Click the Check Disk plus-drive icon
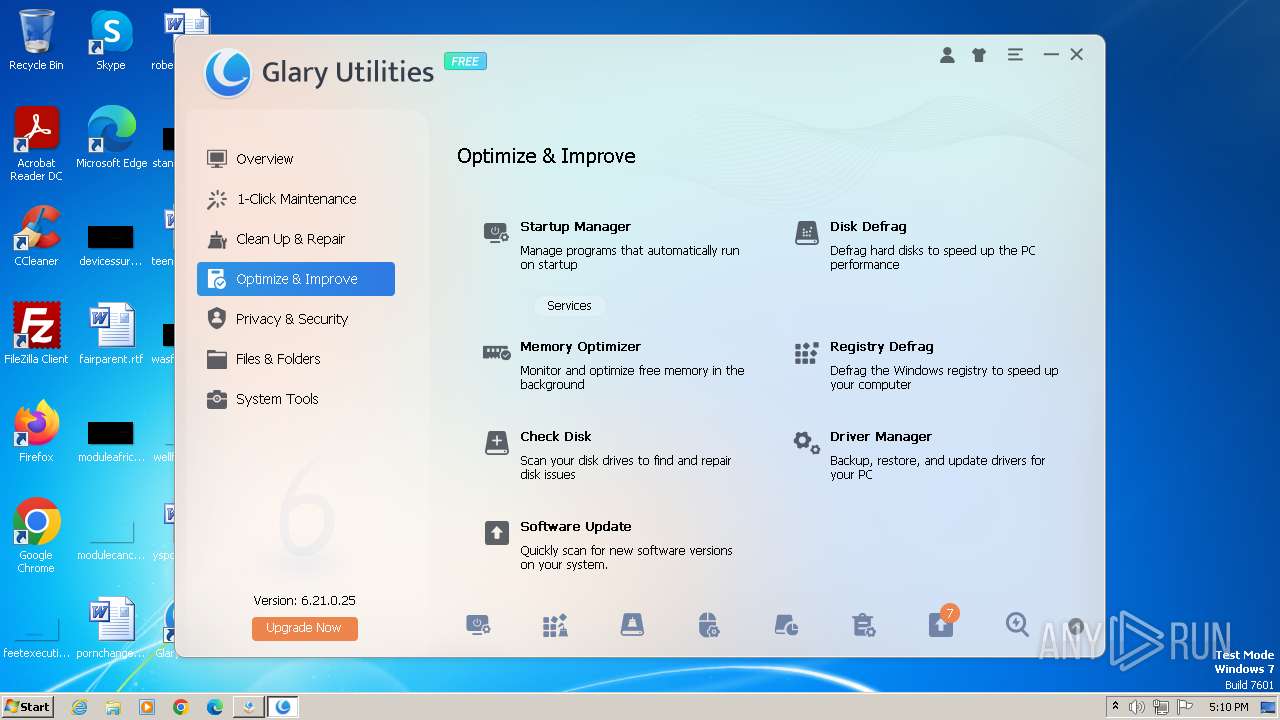 (497, 443)
